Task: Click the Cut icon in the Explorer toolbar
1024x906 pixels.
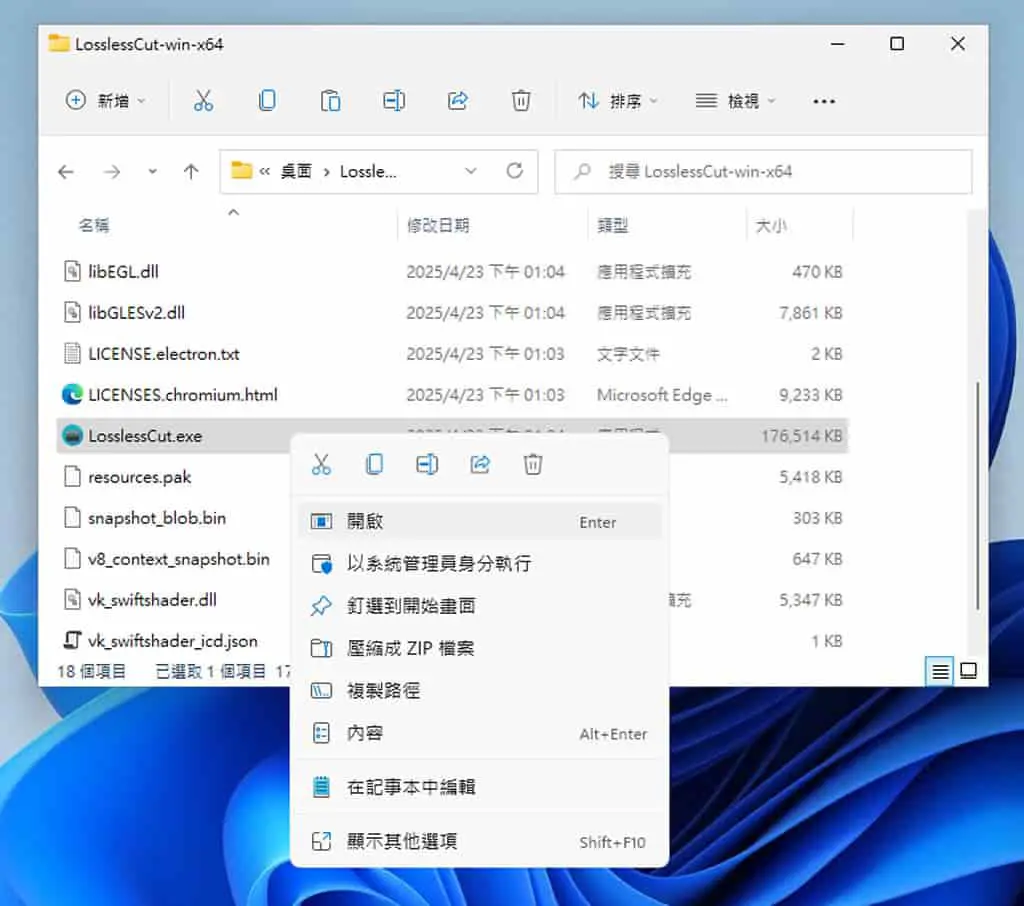Action: point(203,101)
